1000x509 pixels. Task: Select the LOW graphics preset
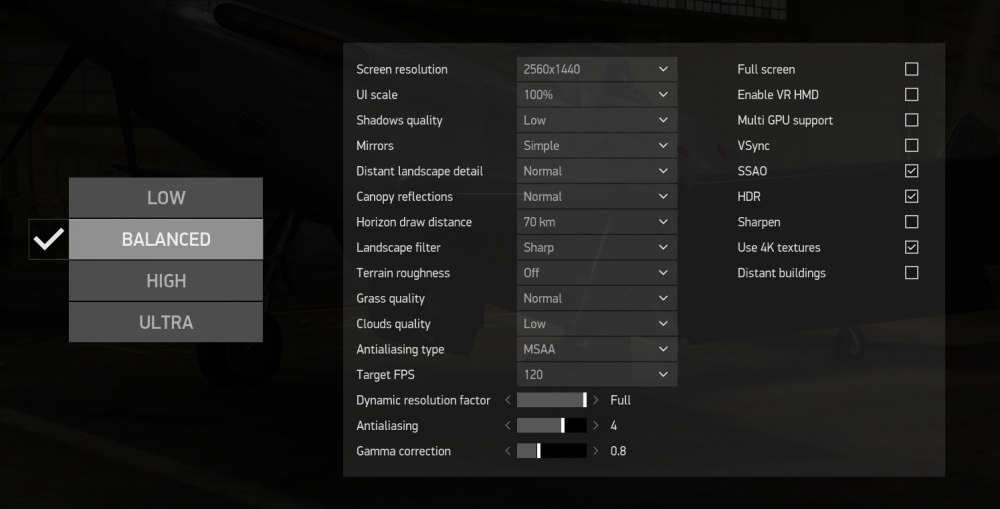click(x=166, y=198)
